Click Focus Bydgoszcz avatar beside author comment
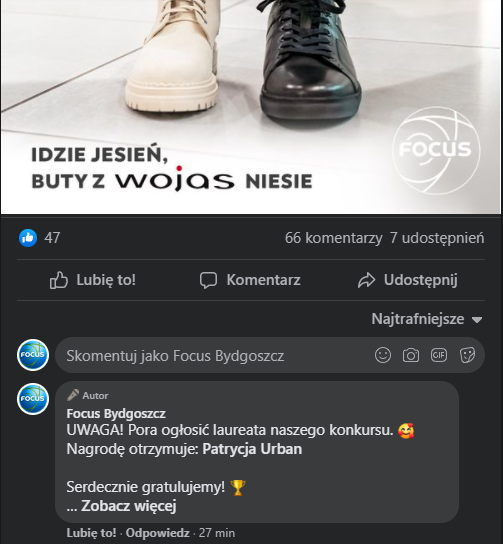503x544 pixels. click(33, 399)
